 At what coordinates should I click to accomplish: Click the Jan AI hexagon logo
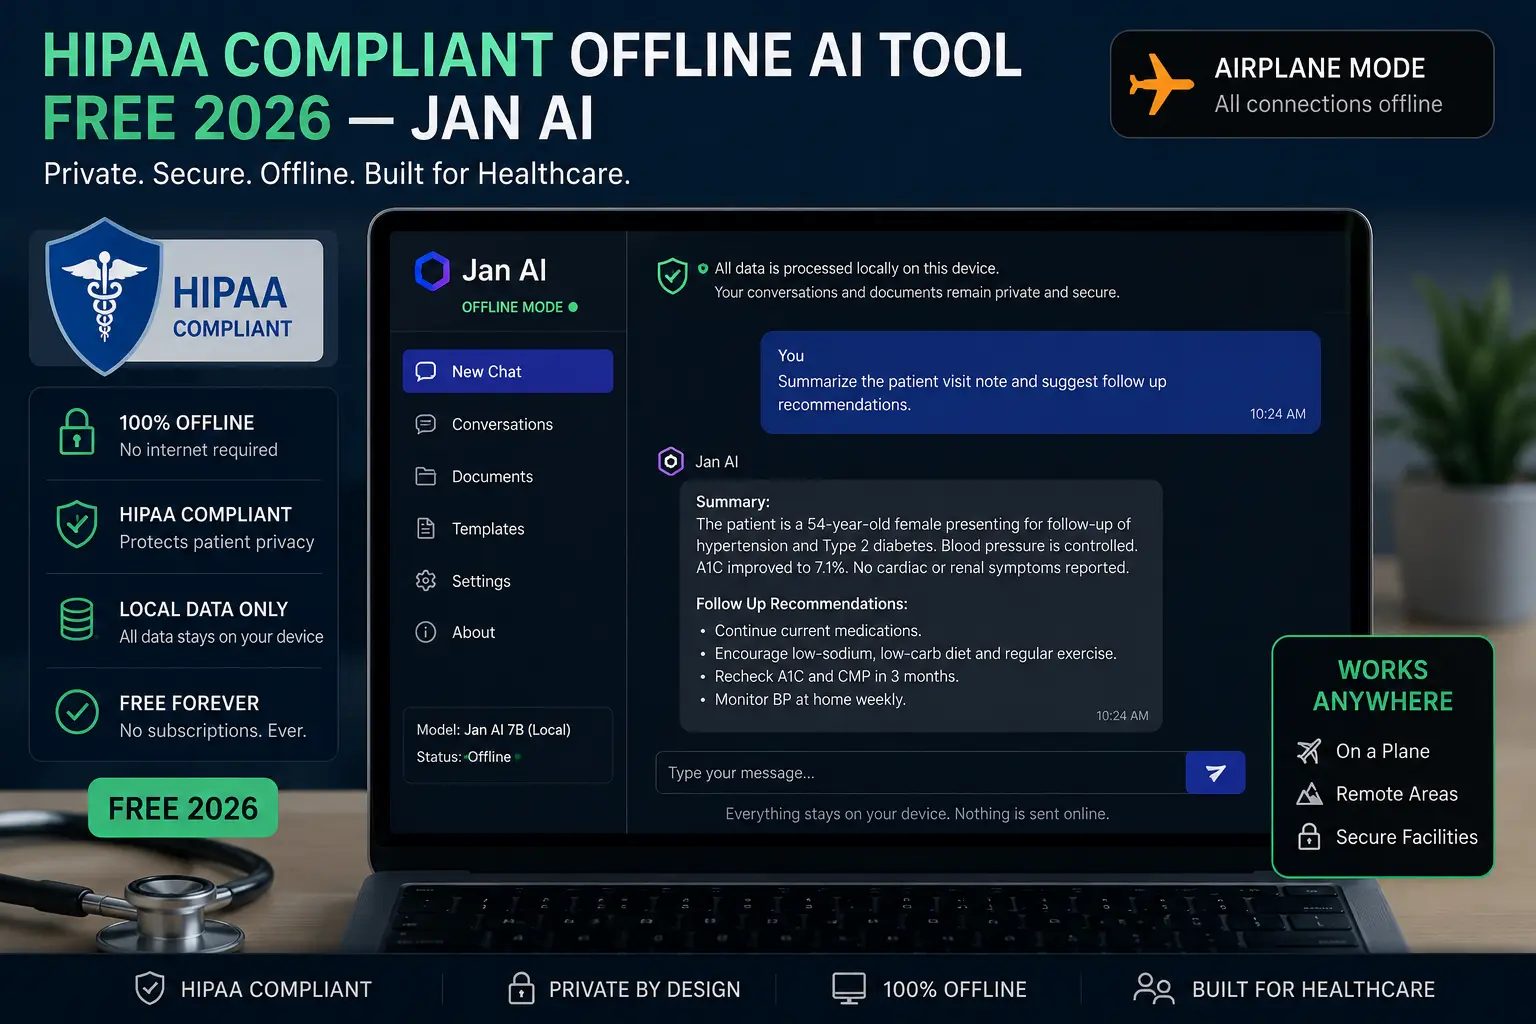click(x=432, y=271)
